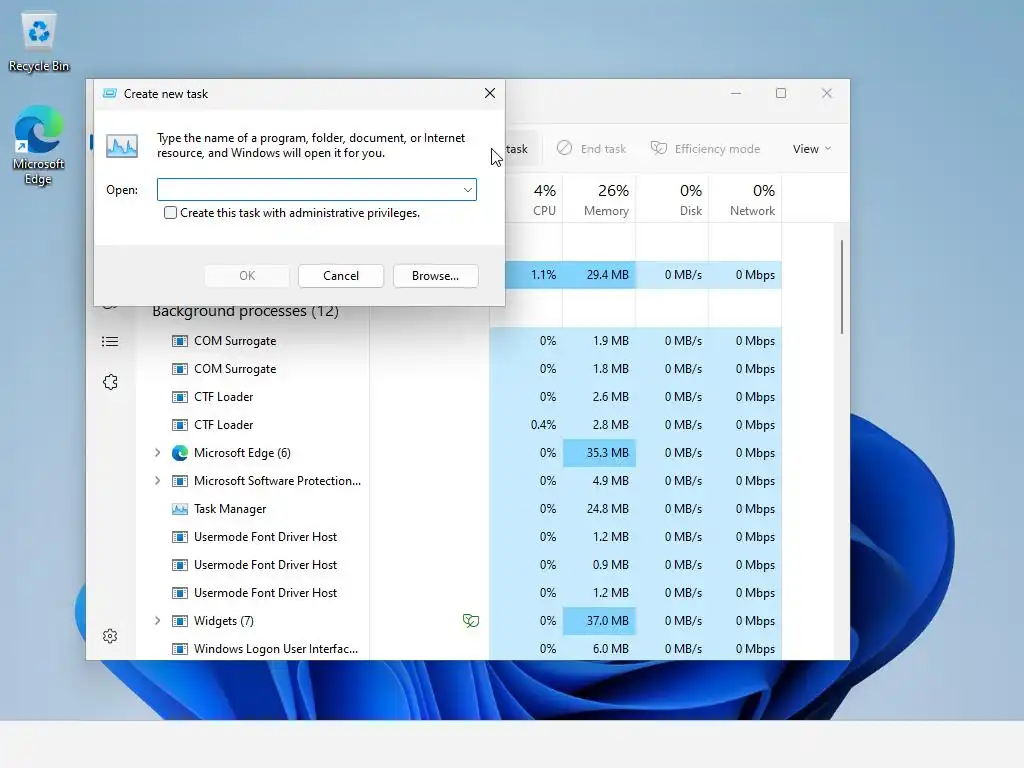Open Task Manager settings gear icon
Viewport: 1024px width, 768px height.
coord(110,636)
